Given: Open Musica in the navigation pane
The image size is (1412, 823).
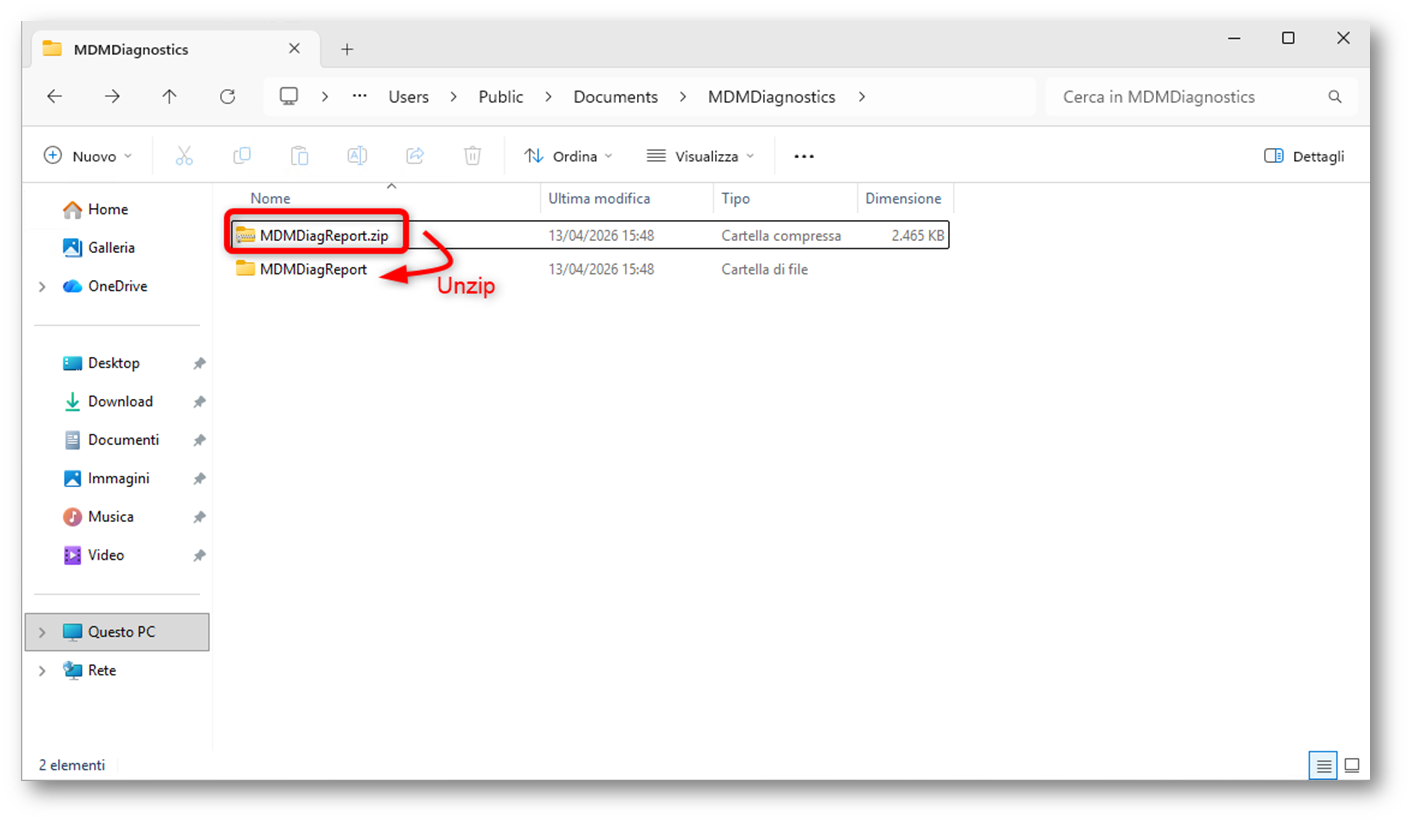Looking at the screenshot, I should pyautogui.click(x=98, y=517).
